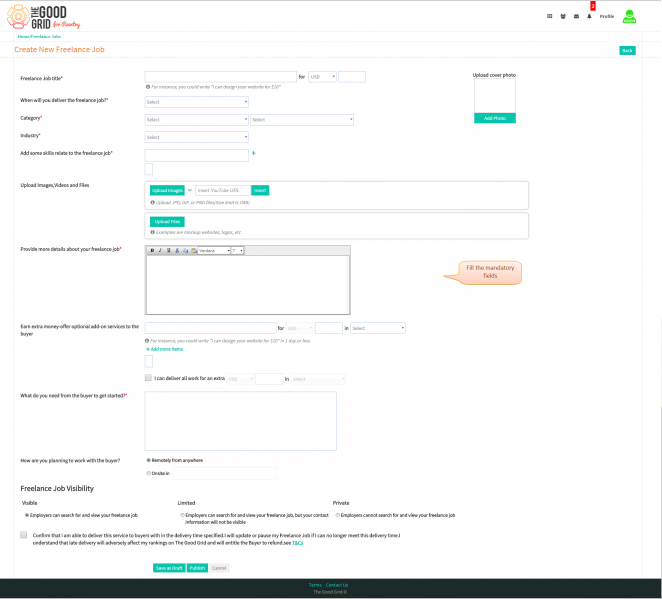Toggle bold in details editor toolbar
662x599 pixels.
coord(152,250)
